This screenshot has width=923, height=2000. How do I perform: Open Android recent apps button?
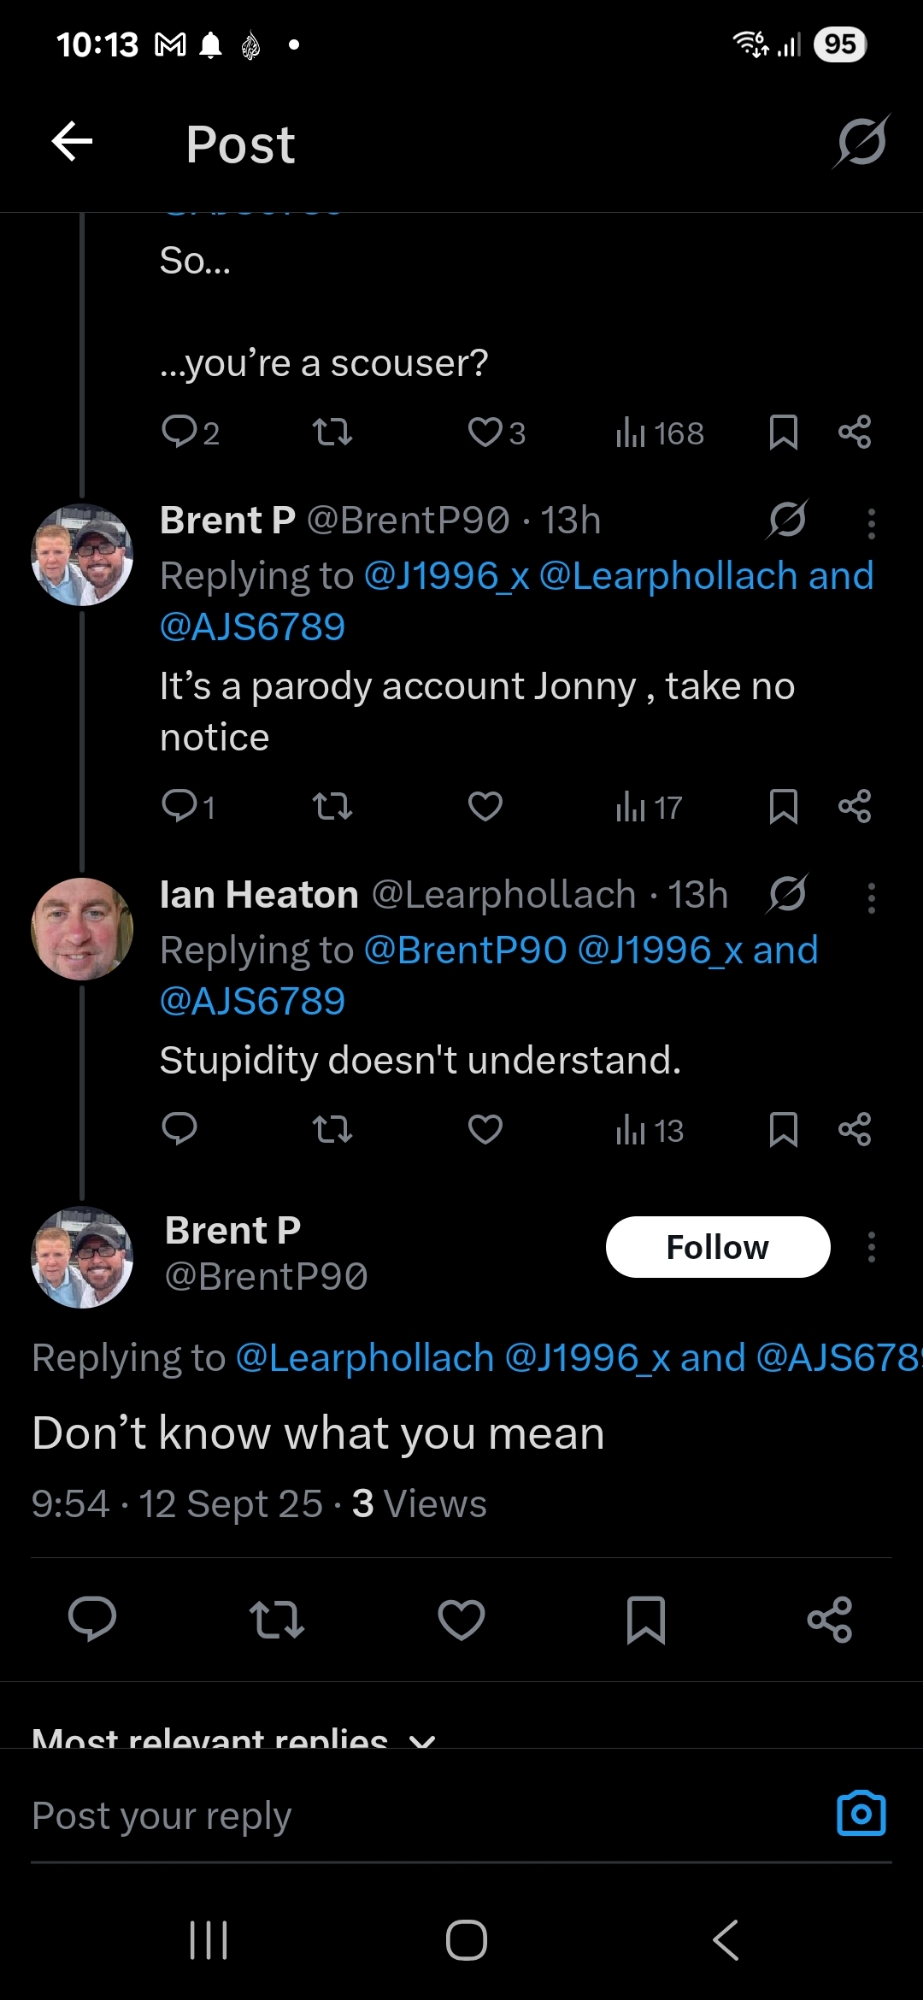click(208, 1940)
